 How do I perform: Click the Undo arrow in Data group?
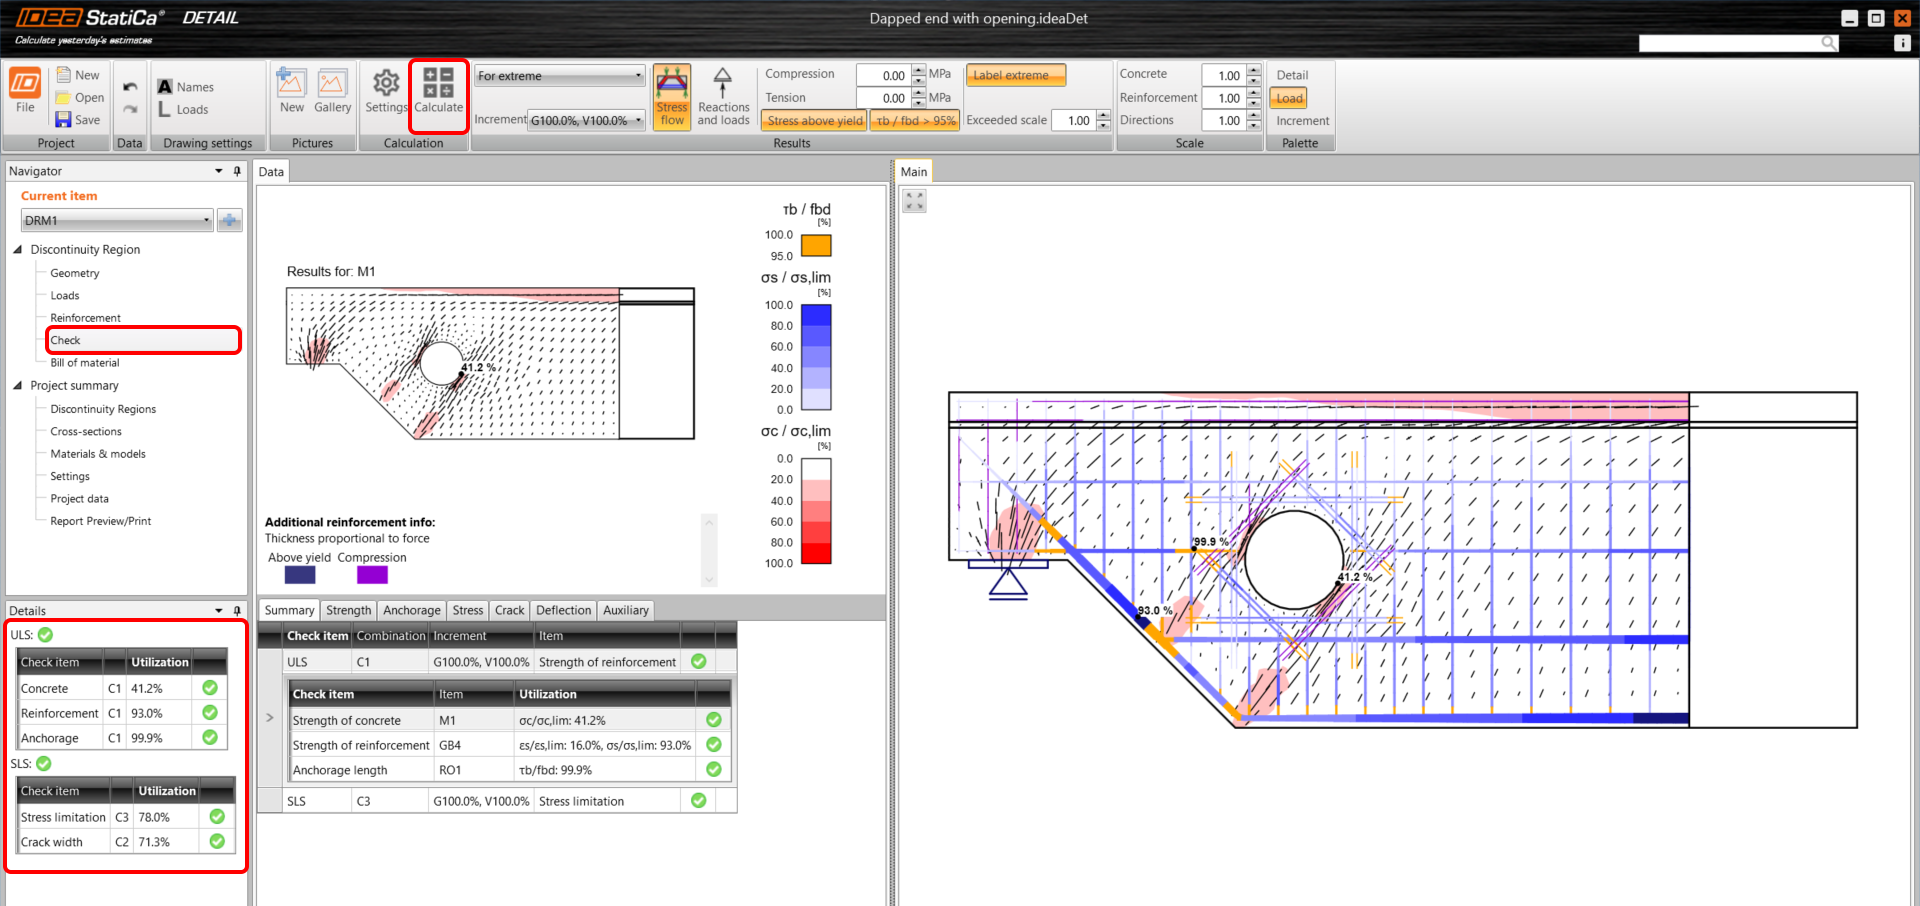point(130,87)
